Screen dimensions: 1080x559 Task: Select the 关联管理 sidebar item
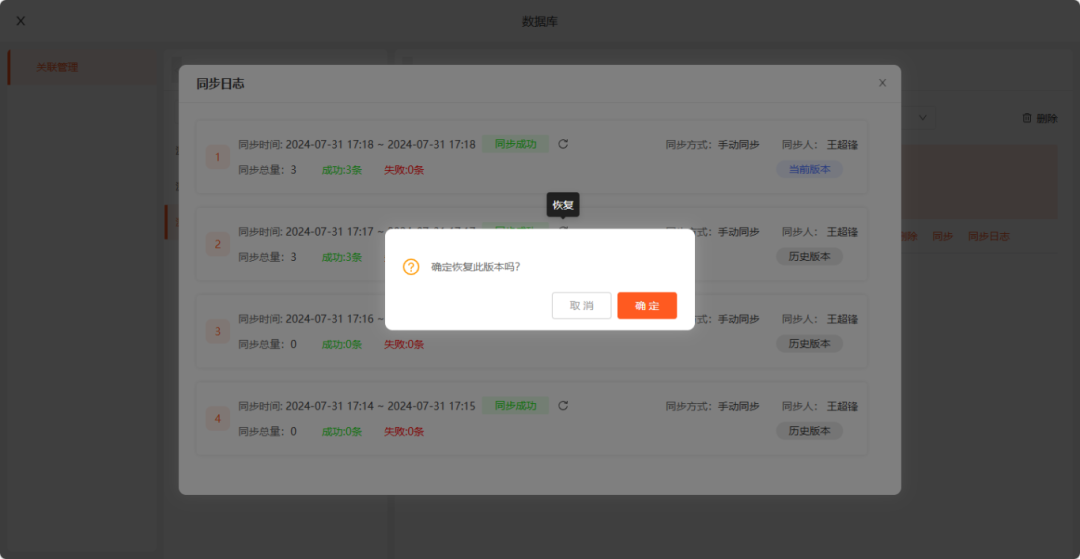click(83, 67)
